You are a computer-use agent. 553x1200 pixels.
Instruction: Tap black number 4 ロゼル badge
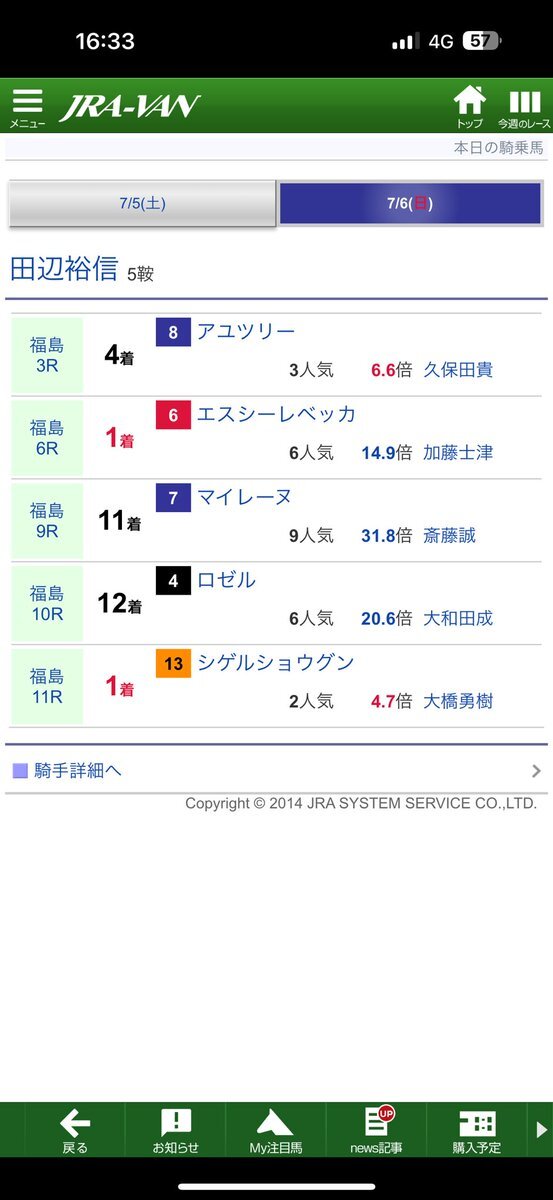(173, 581)
